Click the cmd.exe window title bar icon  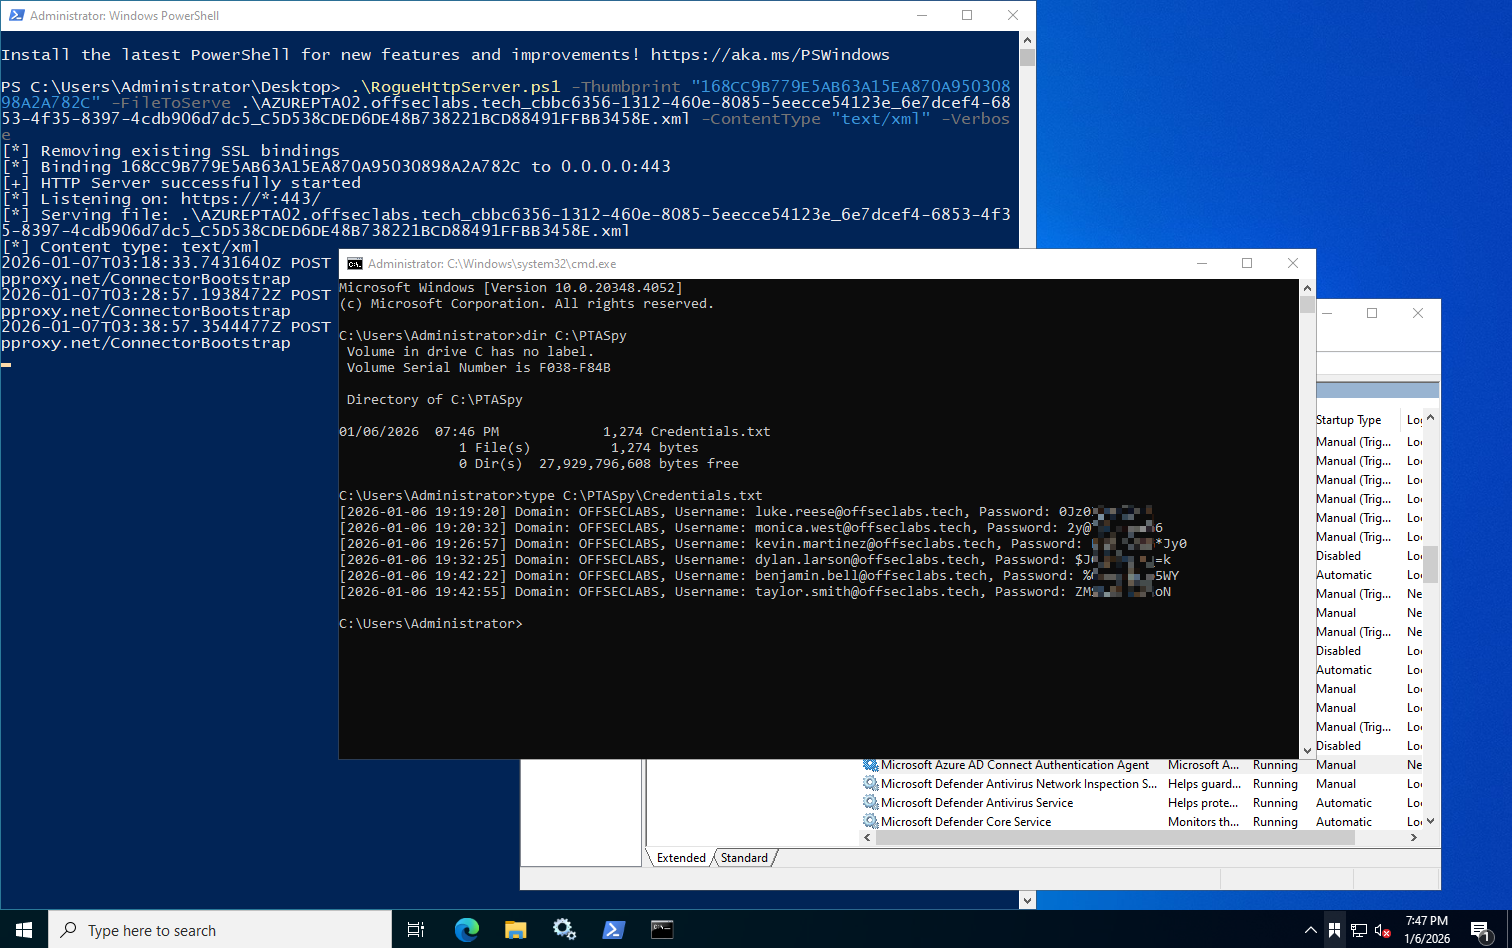[x=355, y=264]
